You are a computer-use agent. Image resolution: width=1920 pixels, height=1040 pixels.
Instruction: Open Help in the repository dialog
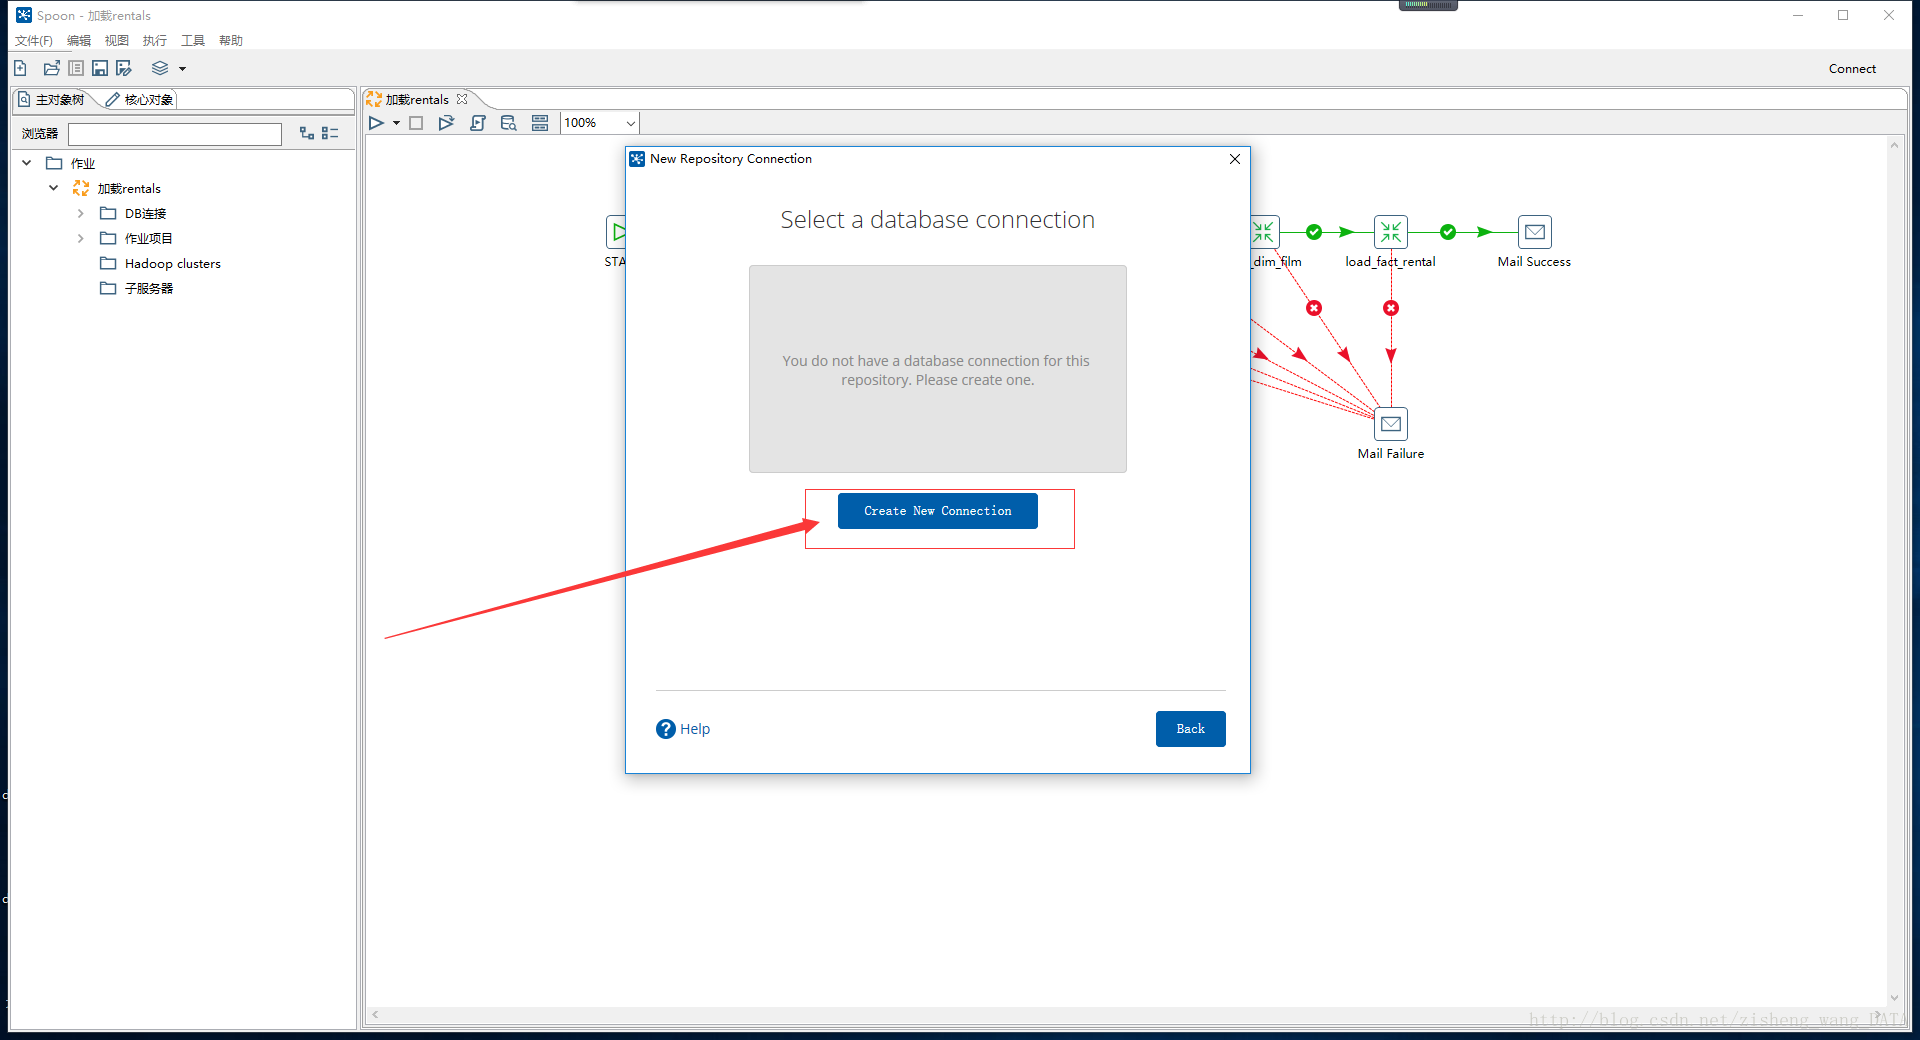tap(683, 729)
